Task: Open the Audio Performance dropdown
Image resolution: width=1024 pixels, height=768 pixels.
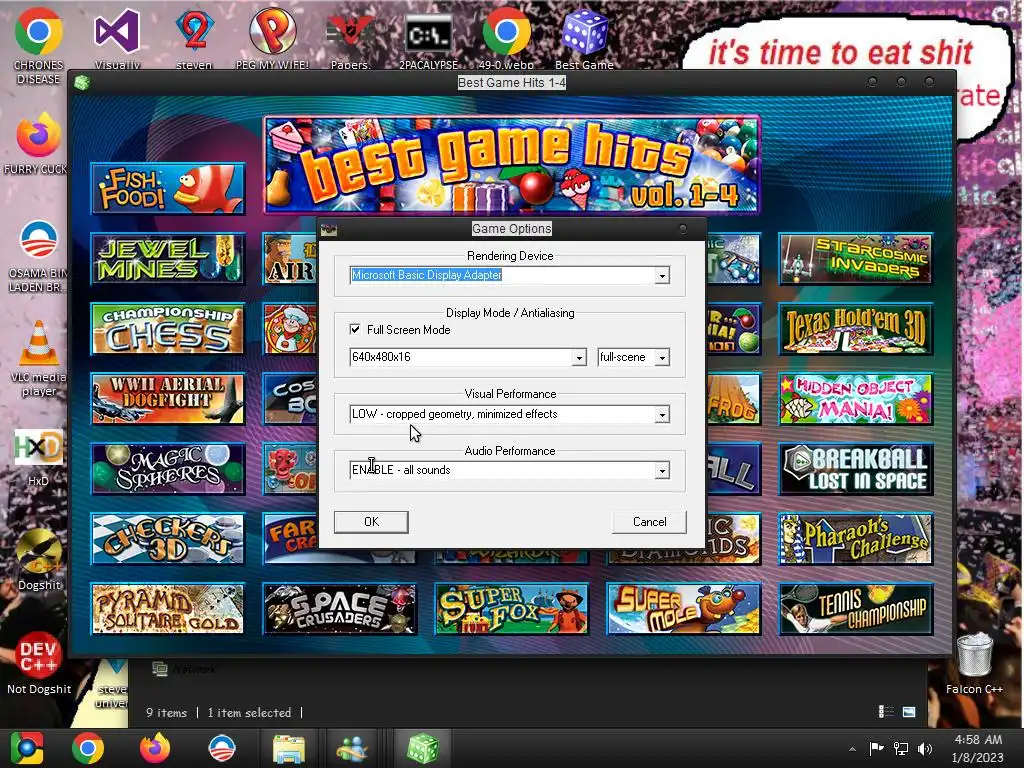Action: pyautogui.click(x=662, y=470)
